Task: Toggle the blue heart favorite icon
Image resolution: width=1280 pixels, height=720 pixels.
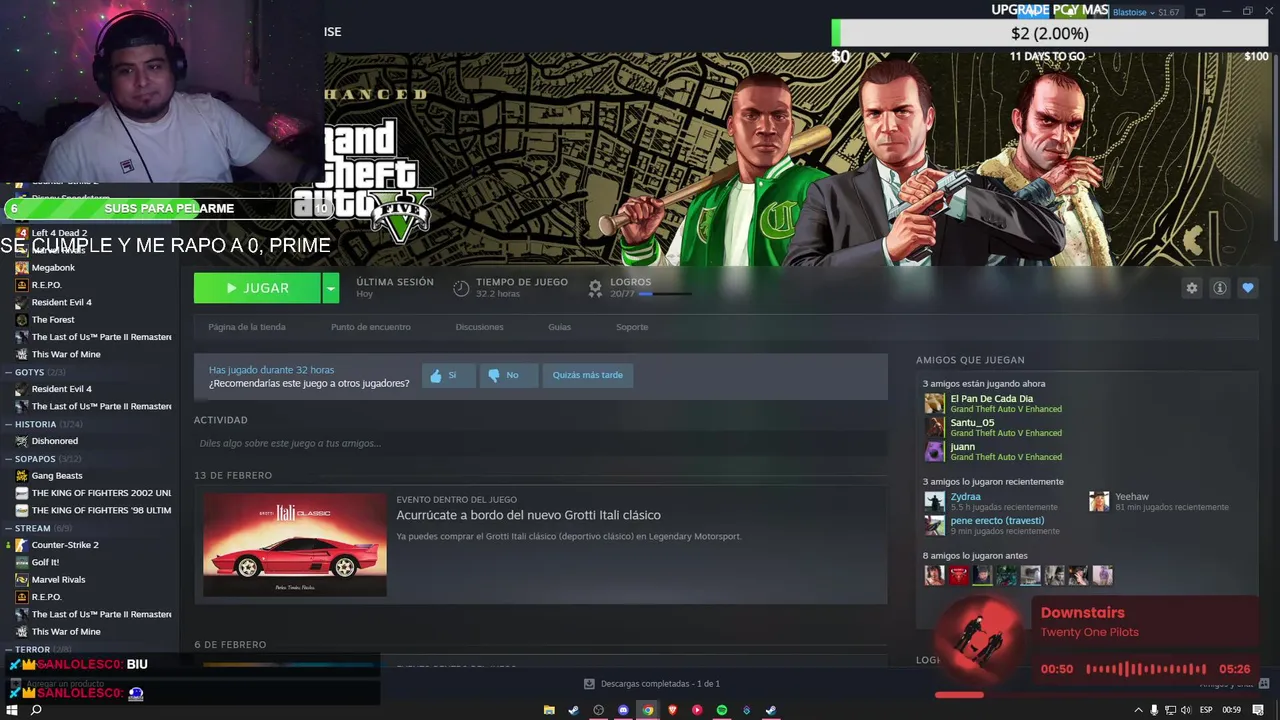Action: point(1247,288)
